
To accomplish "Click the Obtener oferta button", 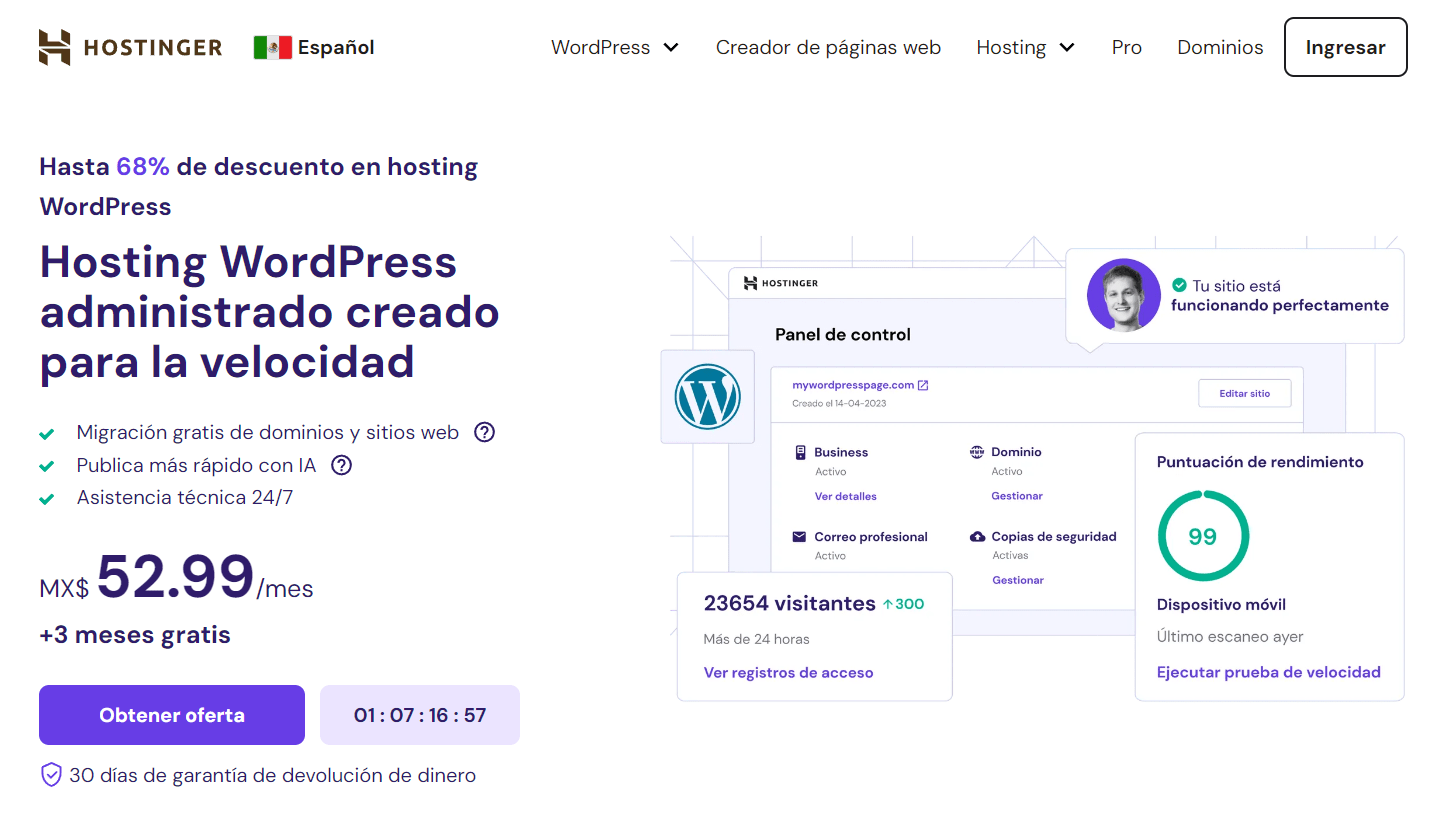I will pos(172,715).
